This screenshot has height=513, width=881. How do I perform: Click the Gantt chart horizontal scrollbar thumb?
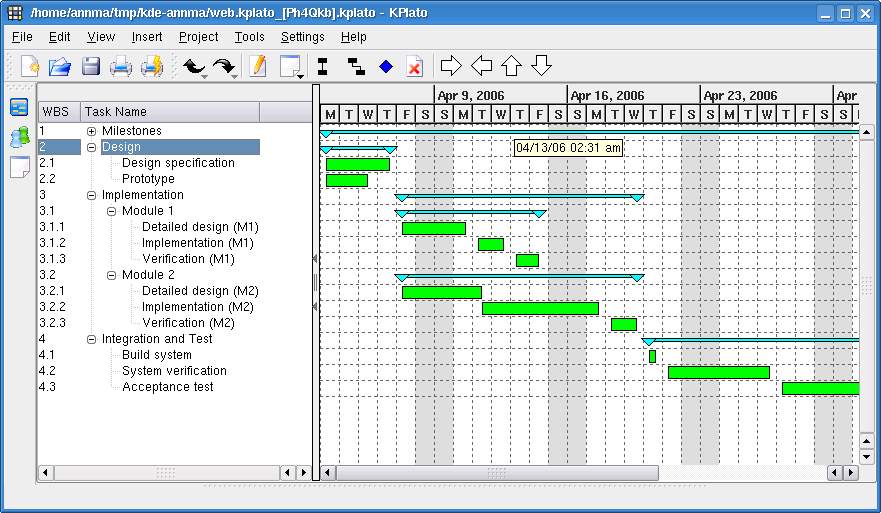click(x=497, y=473)
